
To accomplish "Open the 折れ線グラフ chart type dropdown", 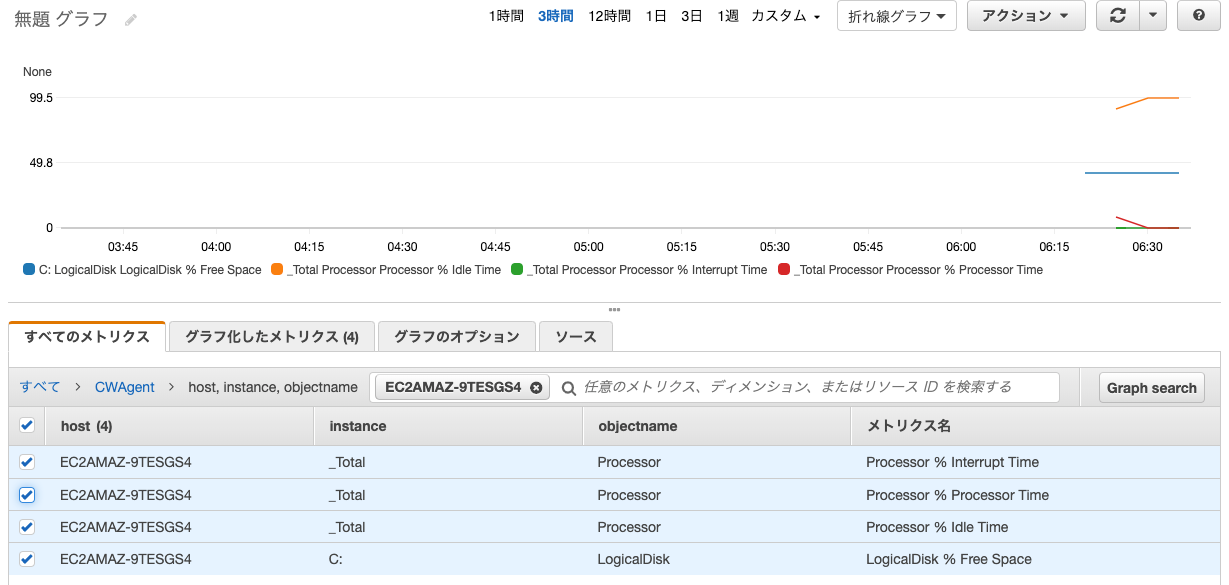I will point(897,16).
